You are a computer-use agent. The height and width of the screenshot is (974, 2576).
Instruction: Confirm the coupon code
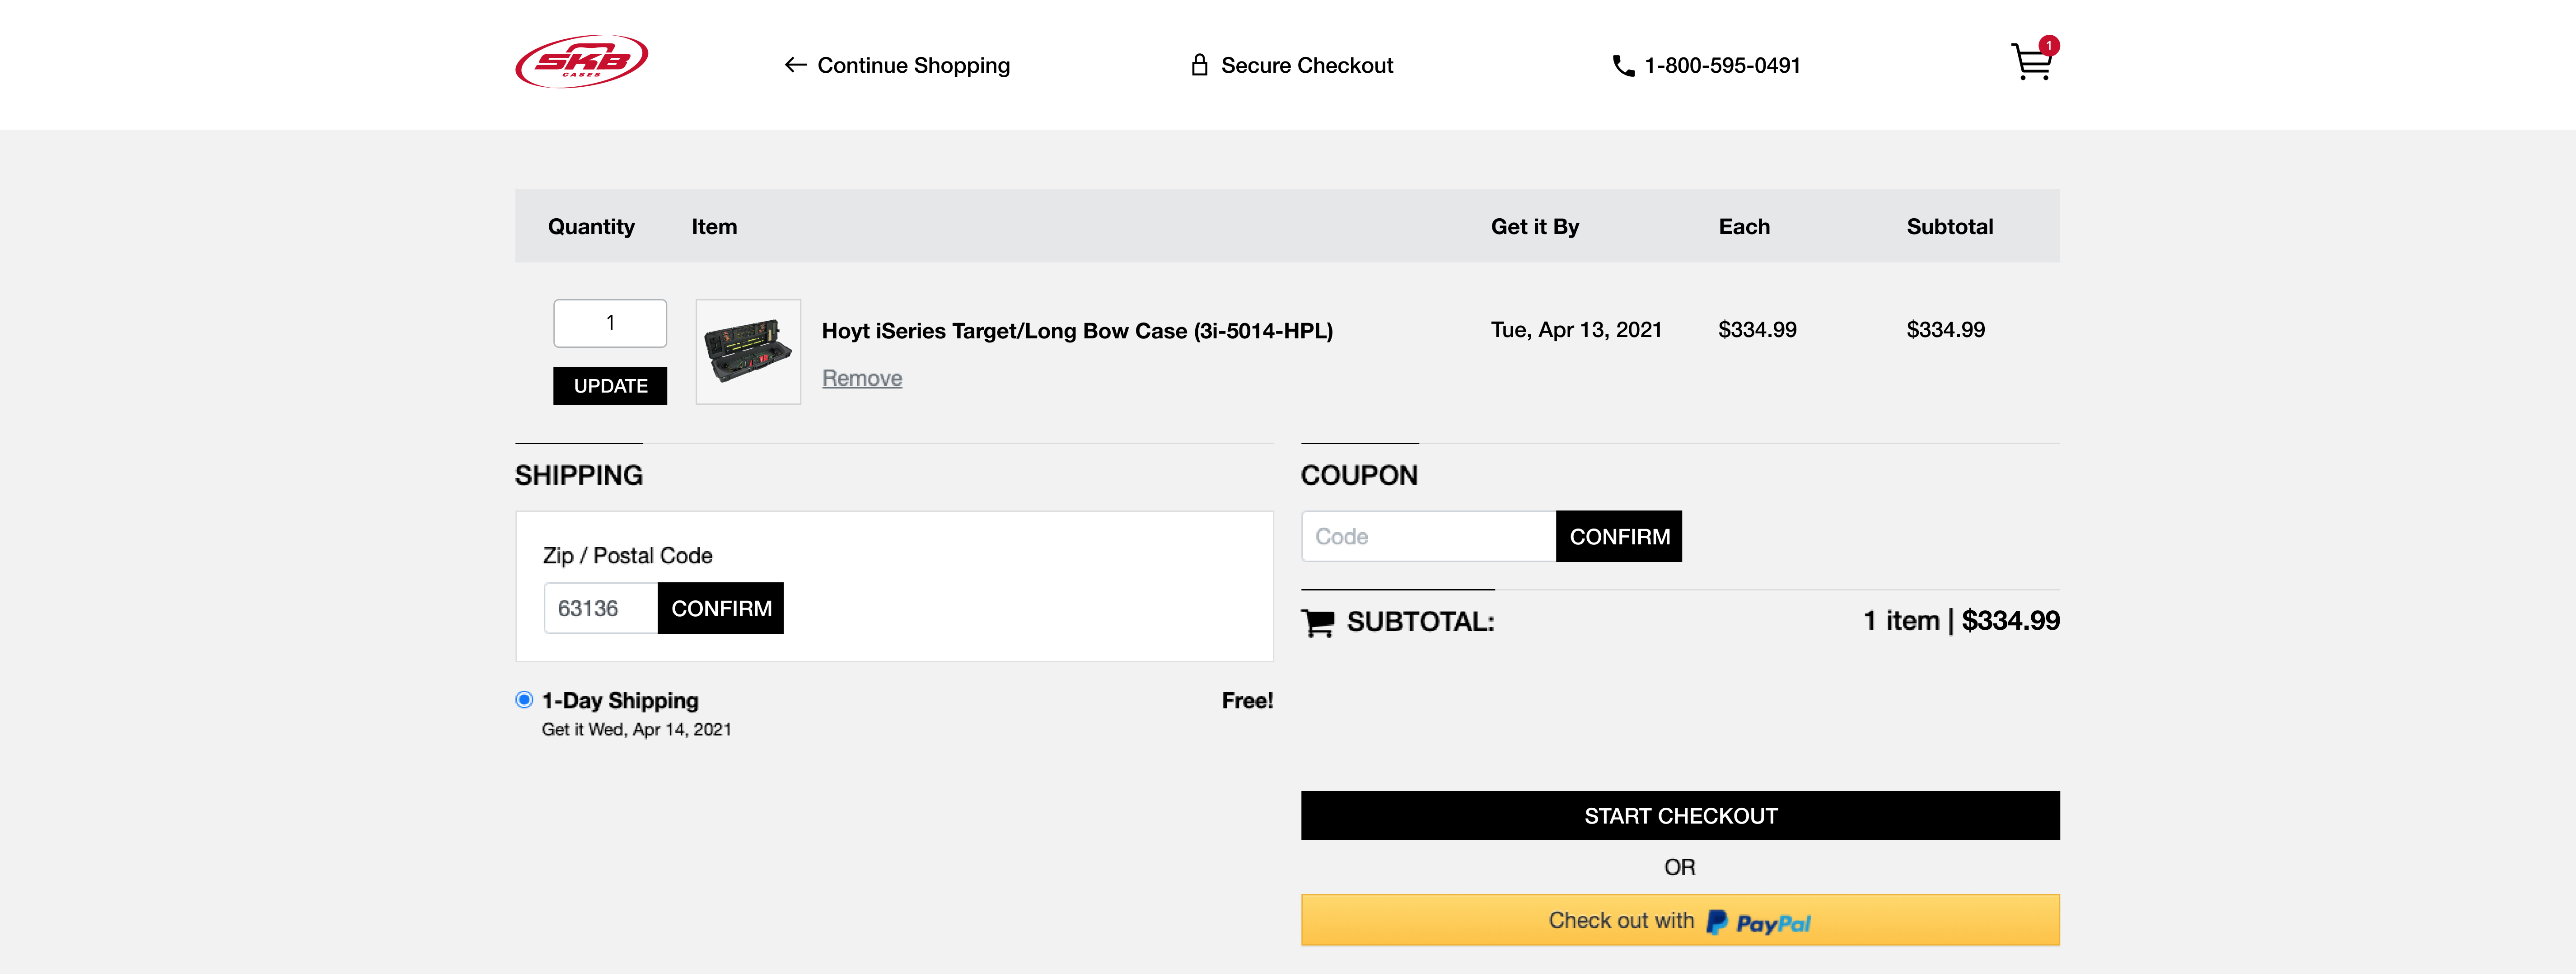(x=1618, y=536)
